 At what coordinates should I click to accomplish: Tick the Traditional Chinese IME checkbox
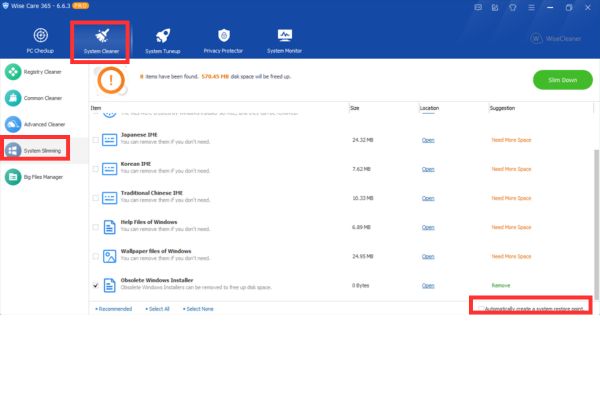coord(96,198)
